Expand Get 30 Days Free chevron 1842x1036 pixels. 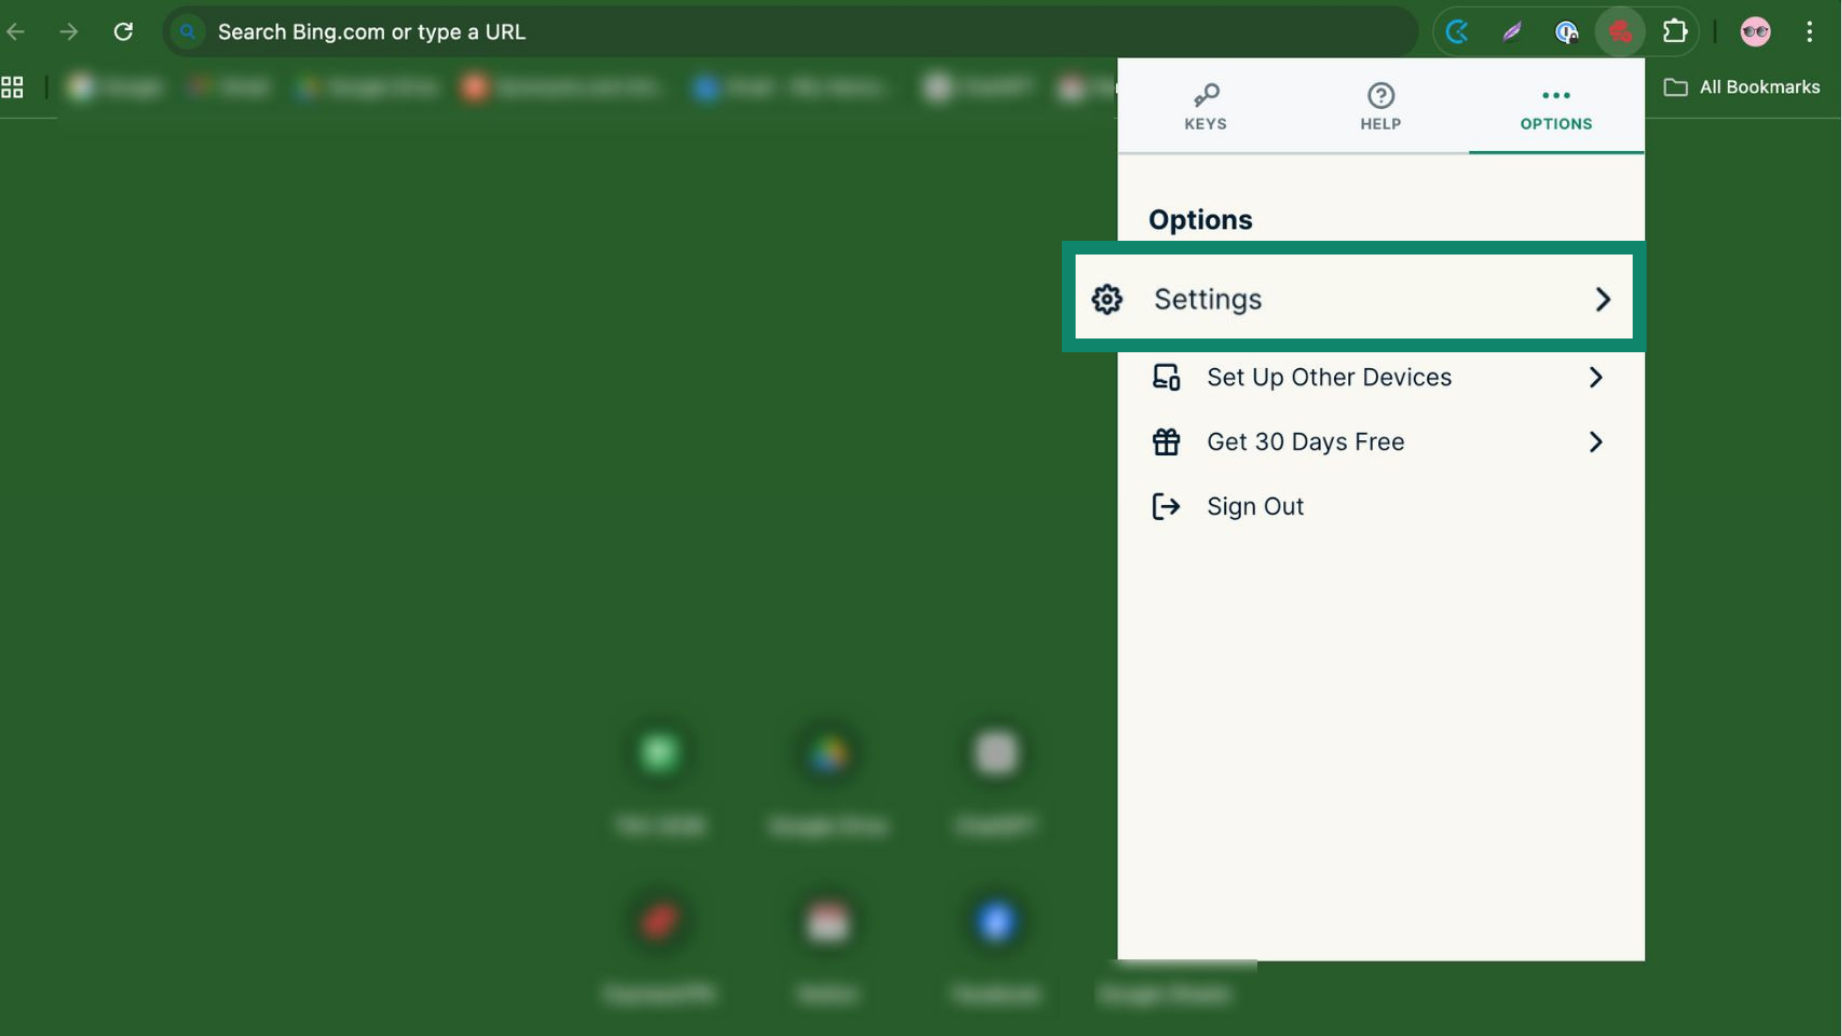(x=1595, y=442)
